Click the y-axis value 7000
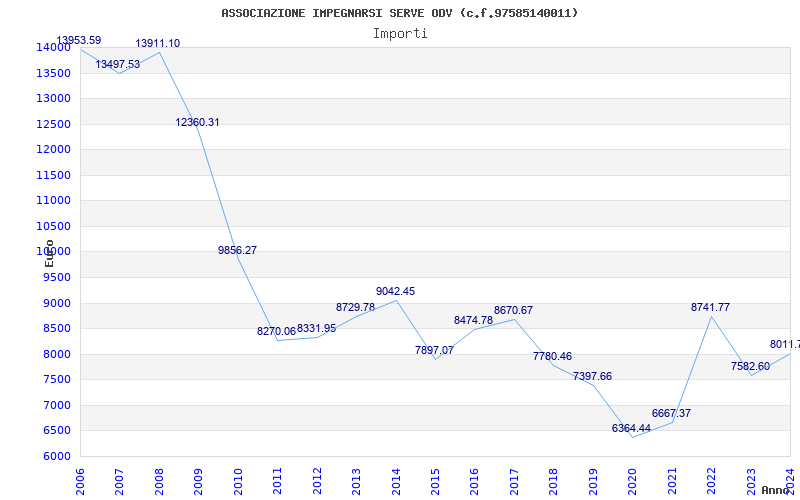Viewport: 800px width, 500px height. [57, 405]
